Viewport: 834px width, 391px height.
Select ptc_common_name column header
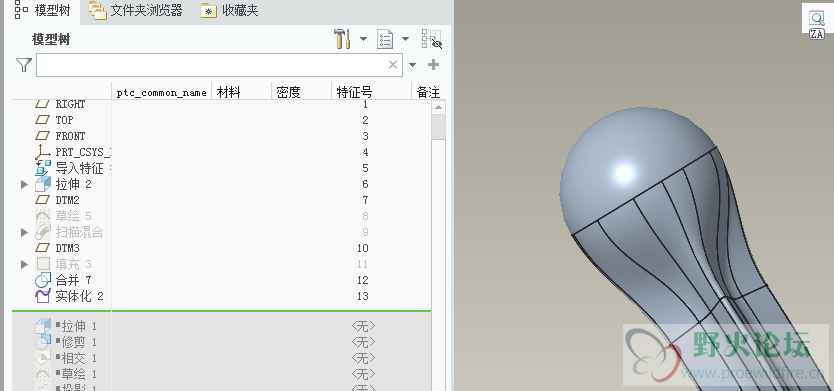tap(162, 92)
